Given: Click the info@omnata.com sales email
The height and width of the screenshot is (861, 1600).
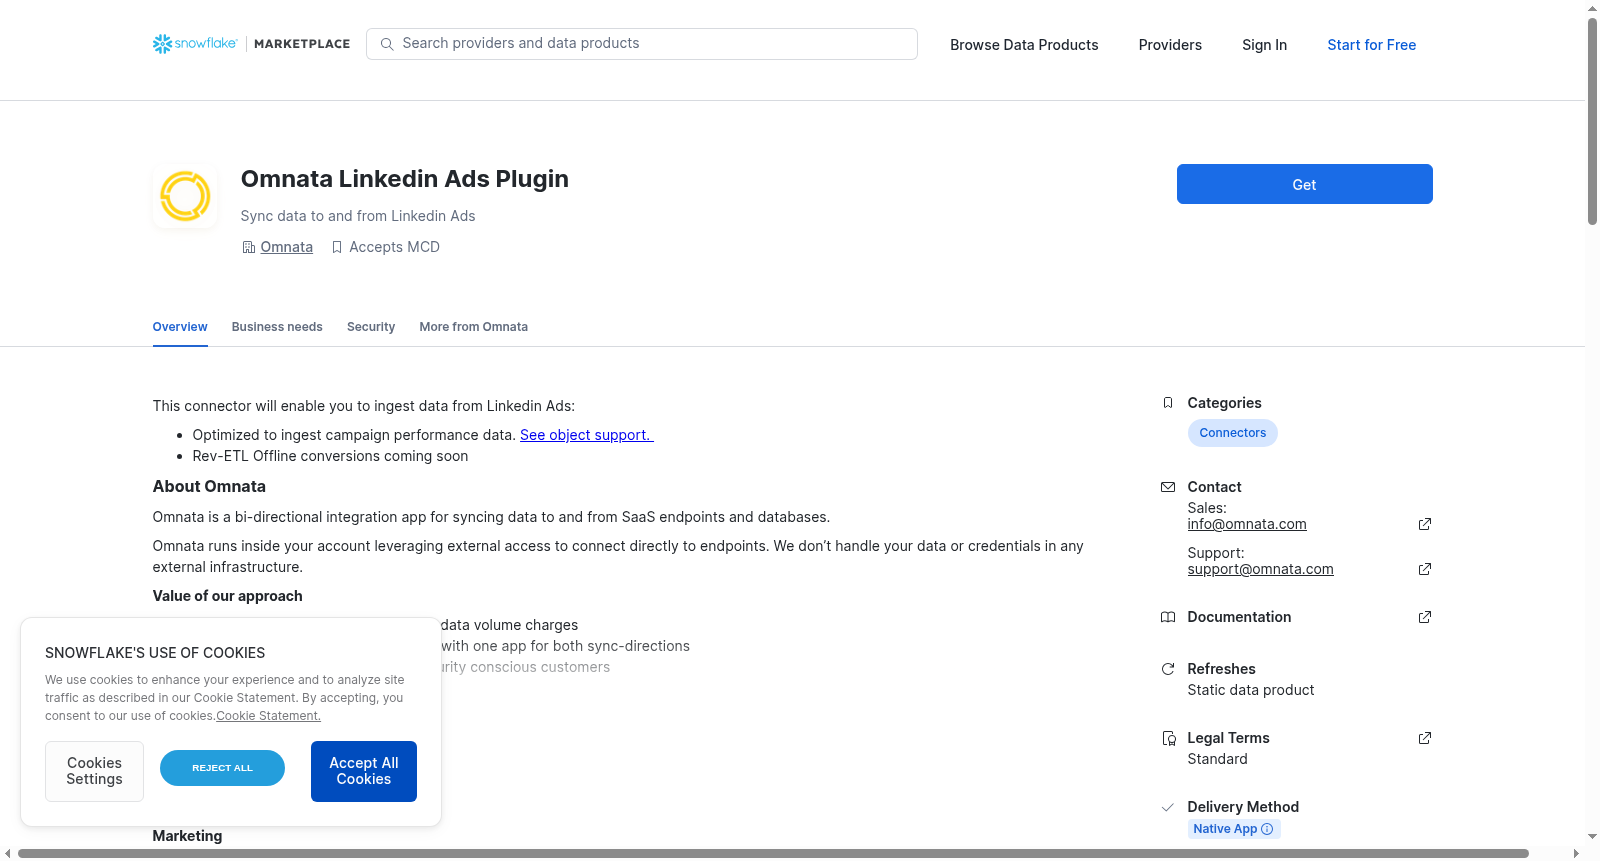Looking at the screenshot, I should [x=1247, y=524].
